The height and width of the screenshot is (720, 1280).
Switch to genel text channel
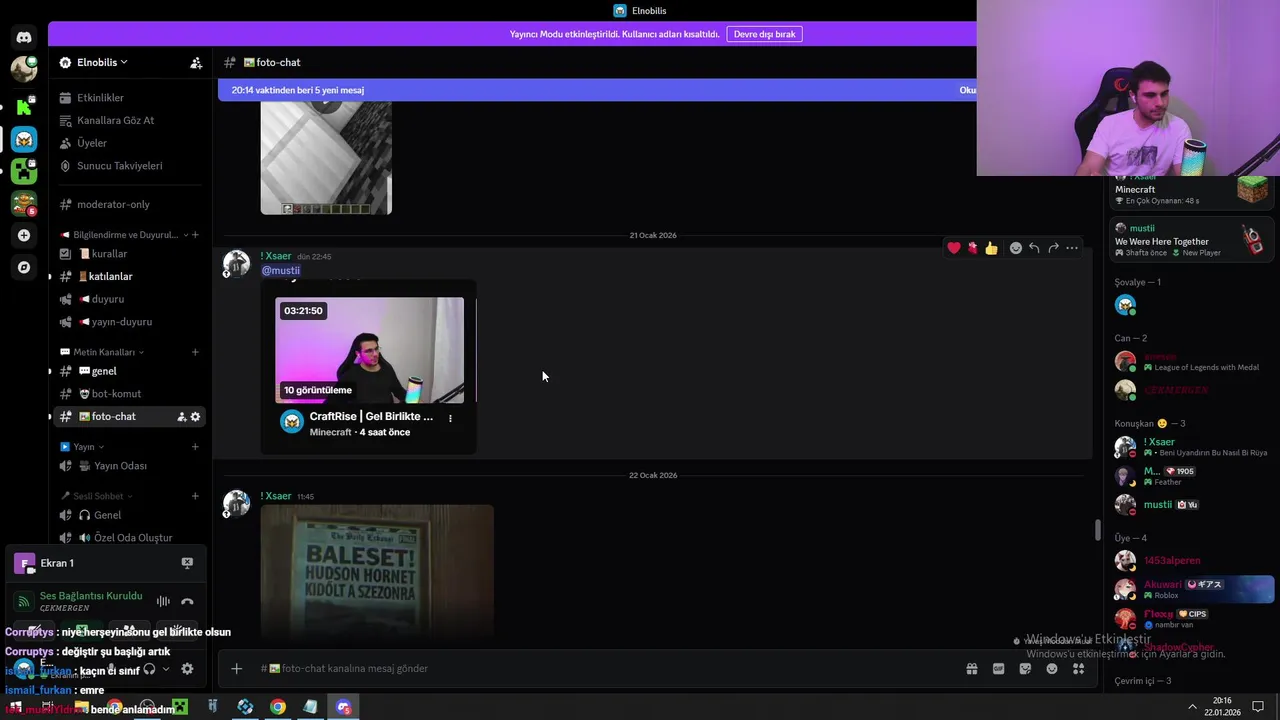128,371
